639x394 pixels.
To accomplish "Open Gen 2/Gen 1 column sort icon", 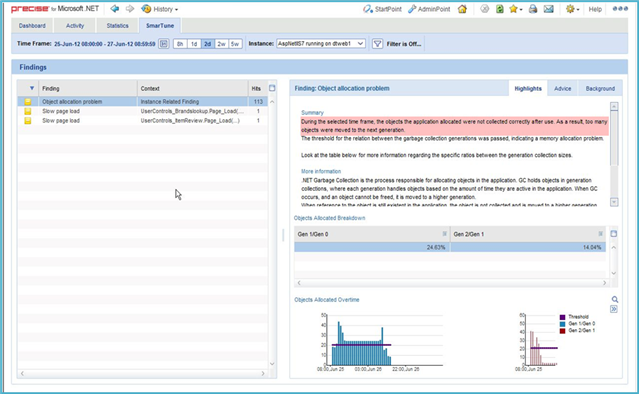I will click(600, 234).
